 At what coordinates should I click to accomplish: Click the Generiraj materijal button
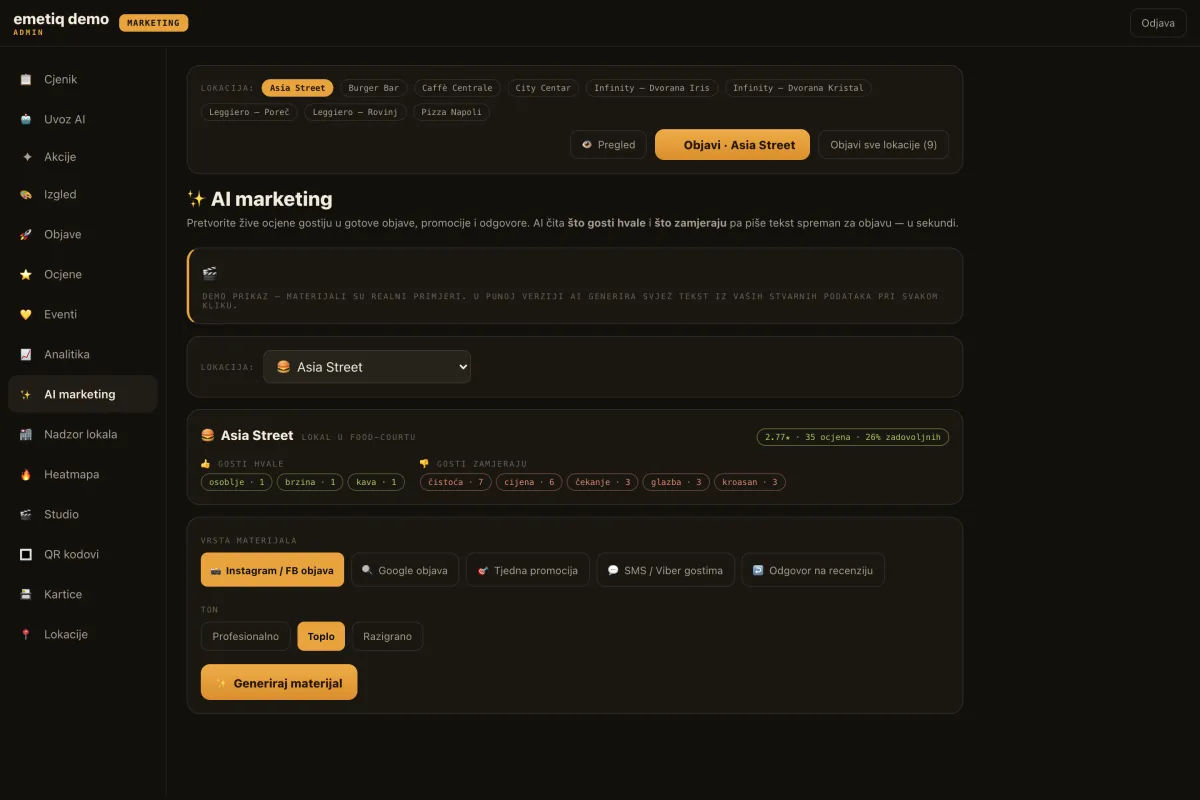pyautogui.click(x=279, y=683)
